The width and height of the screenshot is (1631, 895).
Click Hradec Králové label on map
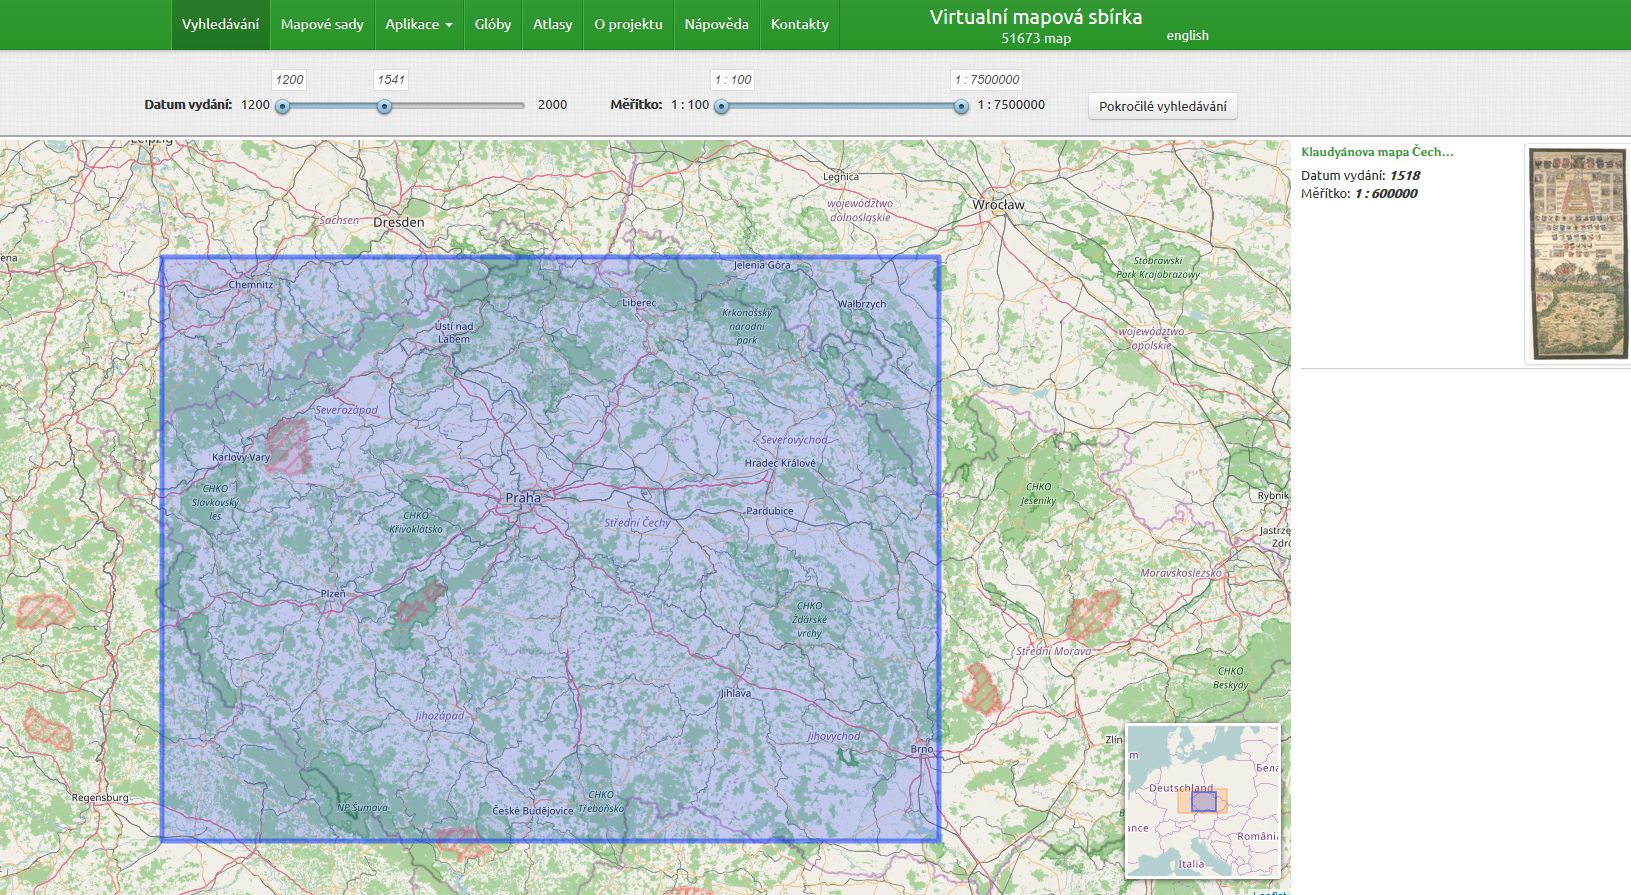tap(780, 463)
